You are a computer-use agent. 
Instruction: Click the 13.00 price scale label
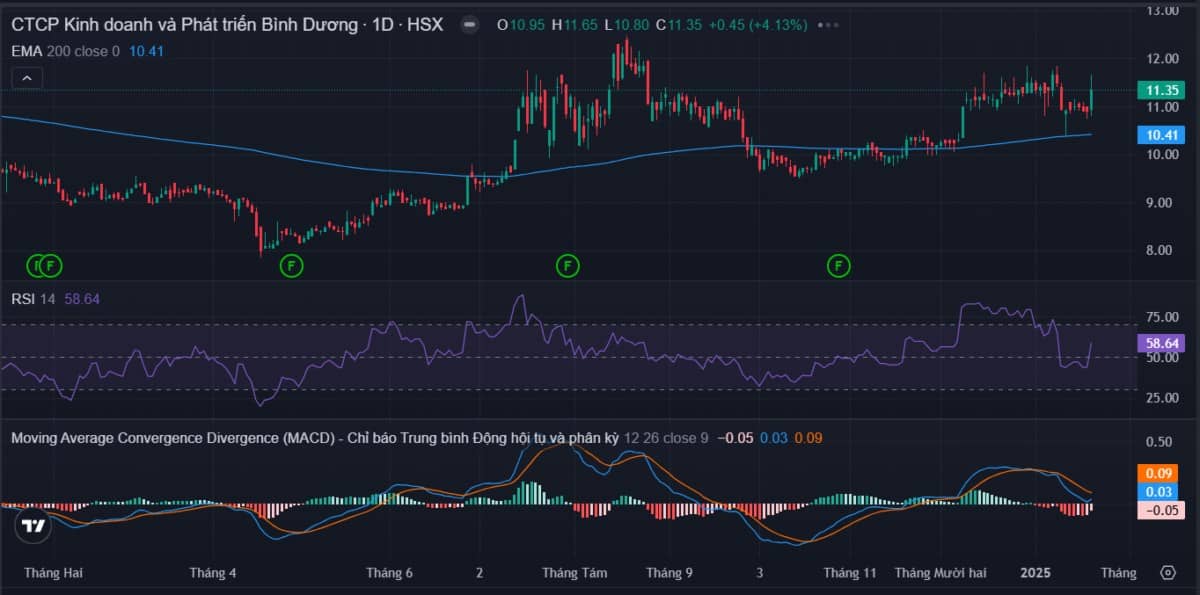(1162, 10)
